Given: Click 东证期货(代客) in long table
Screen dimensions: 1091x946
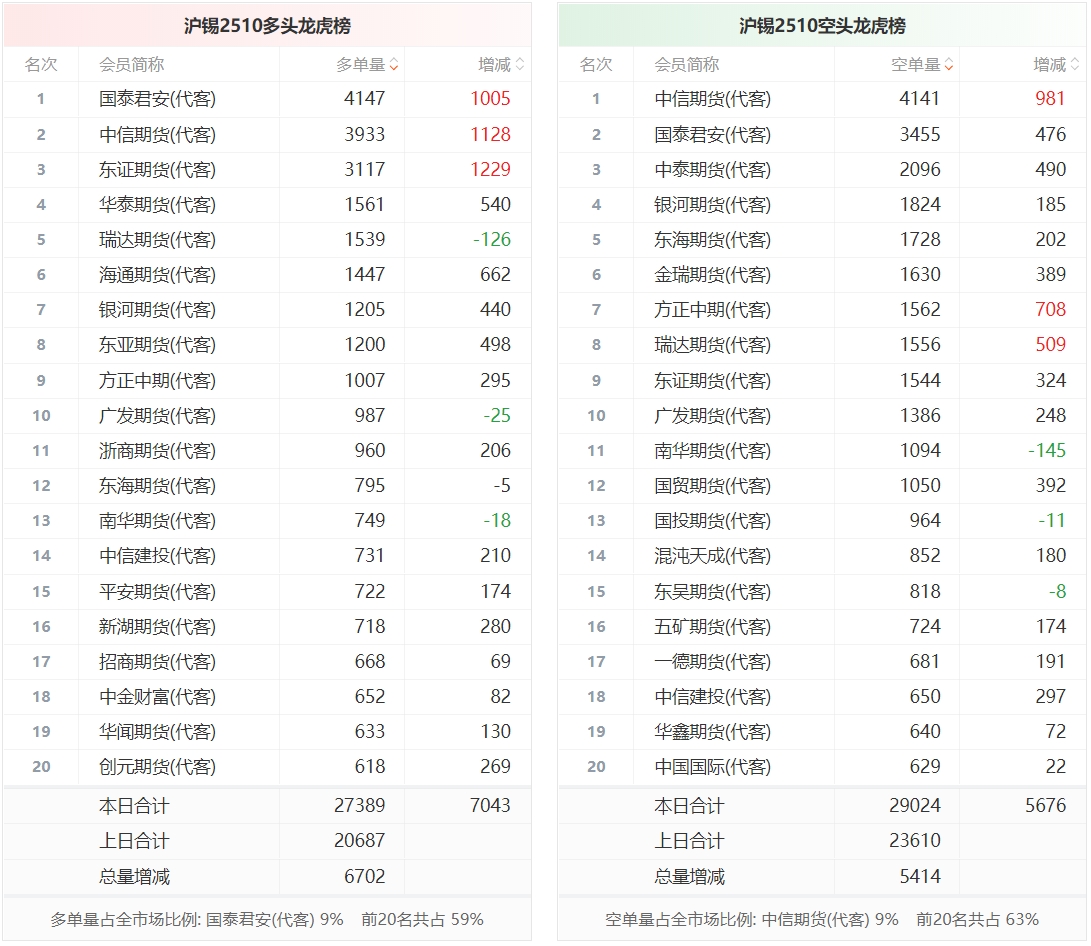Looking at the screenshot, I should click(157, 169).
